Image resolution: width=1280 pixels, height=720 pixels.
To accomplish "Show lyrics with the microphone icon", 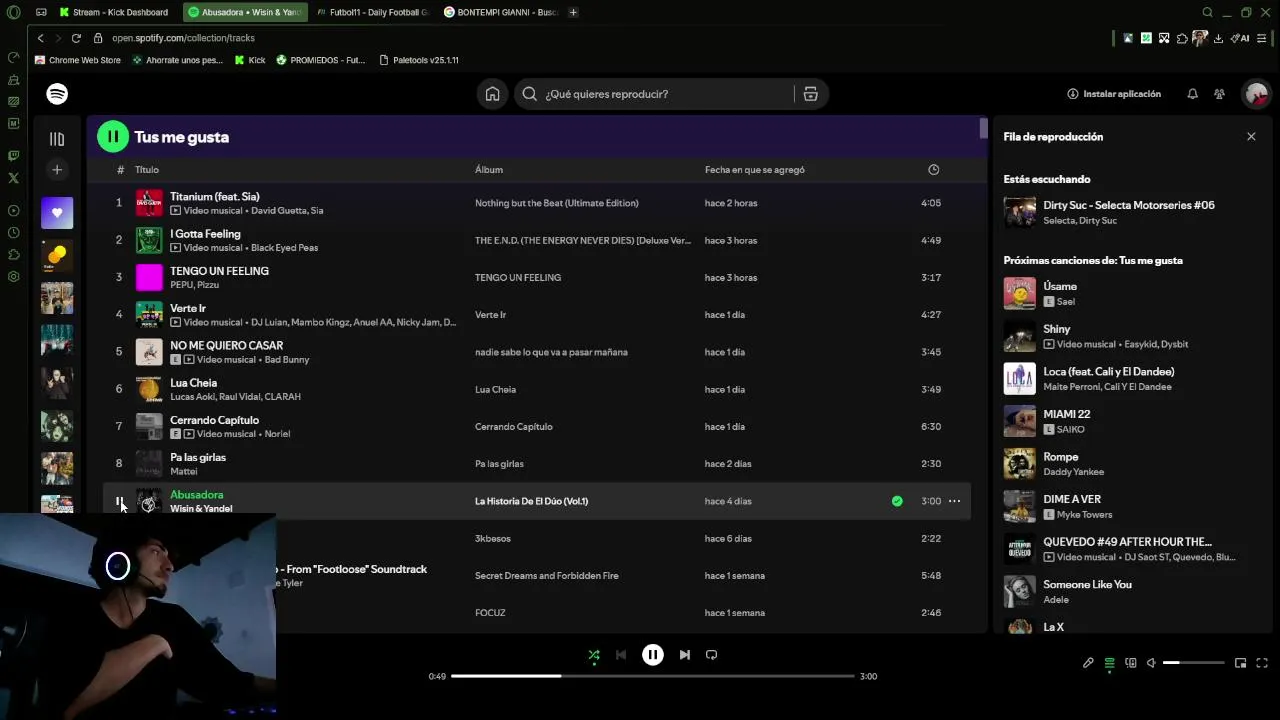I will click(x=1088, y=663).
